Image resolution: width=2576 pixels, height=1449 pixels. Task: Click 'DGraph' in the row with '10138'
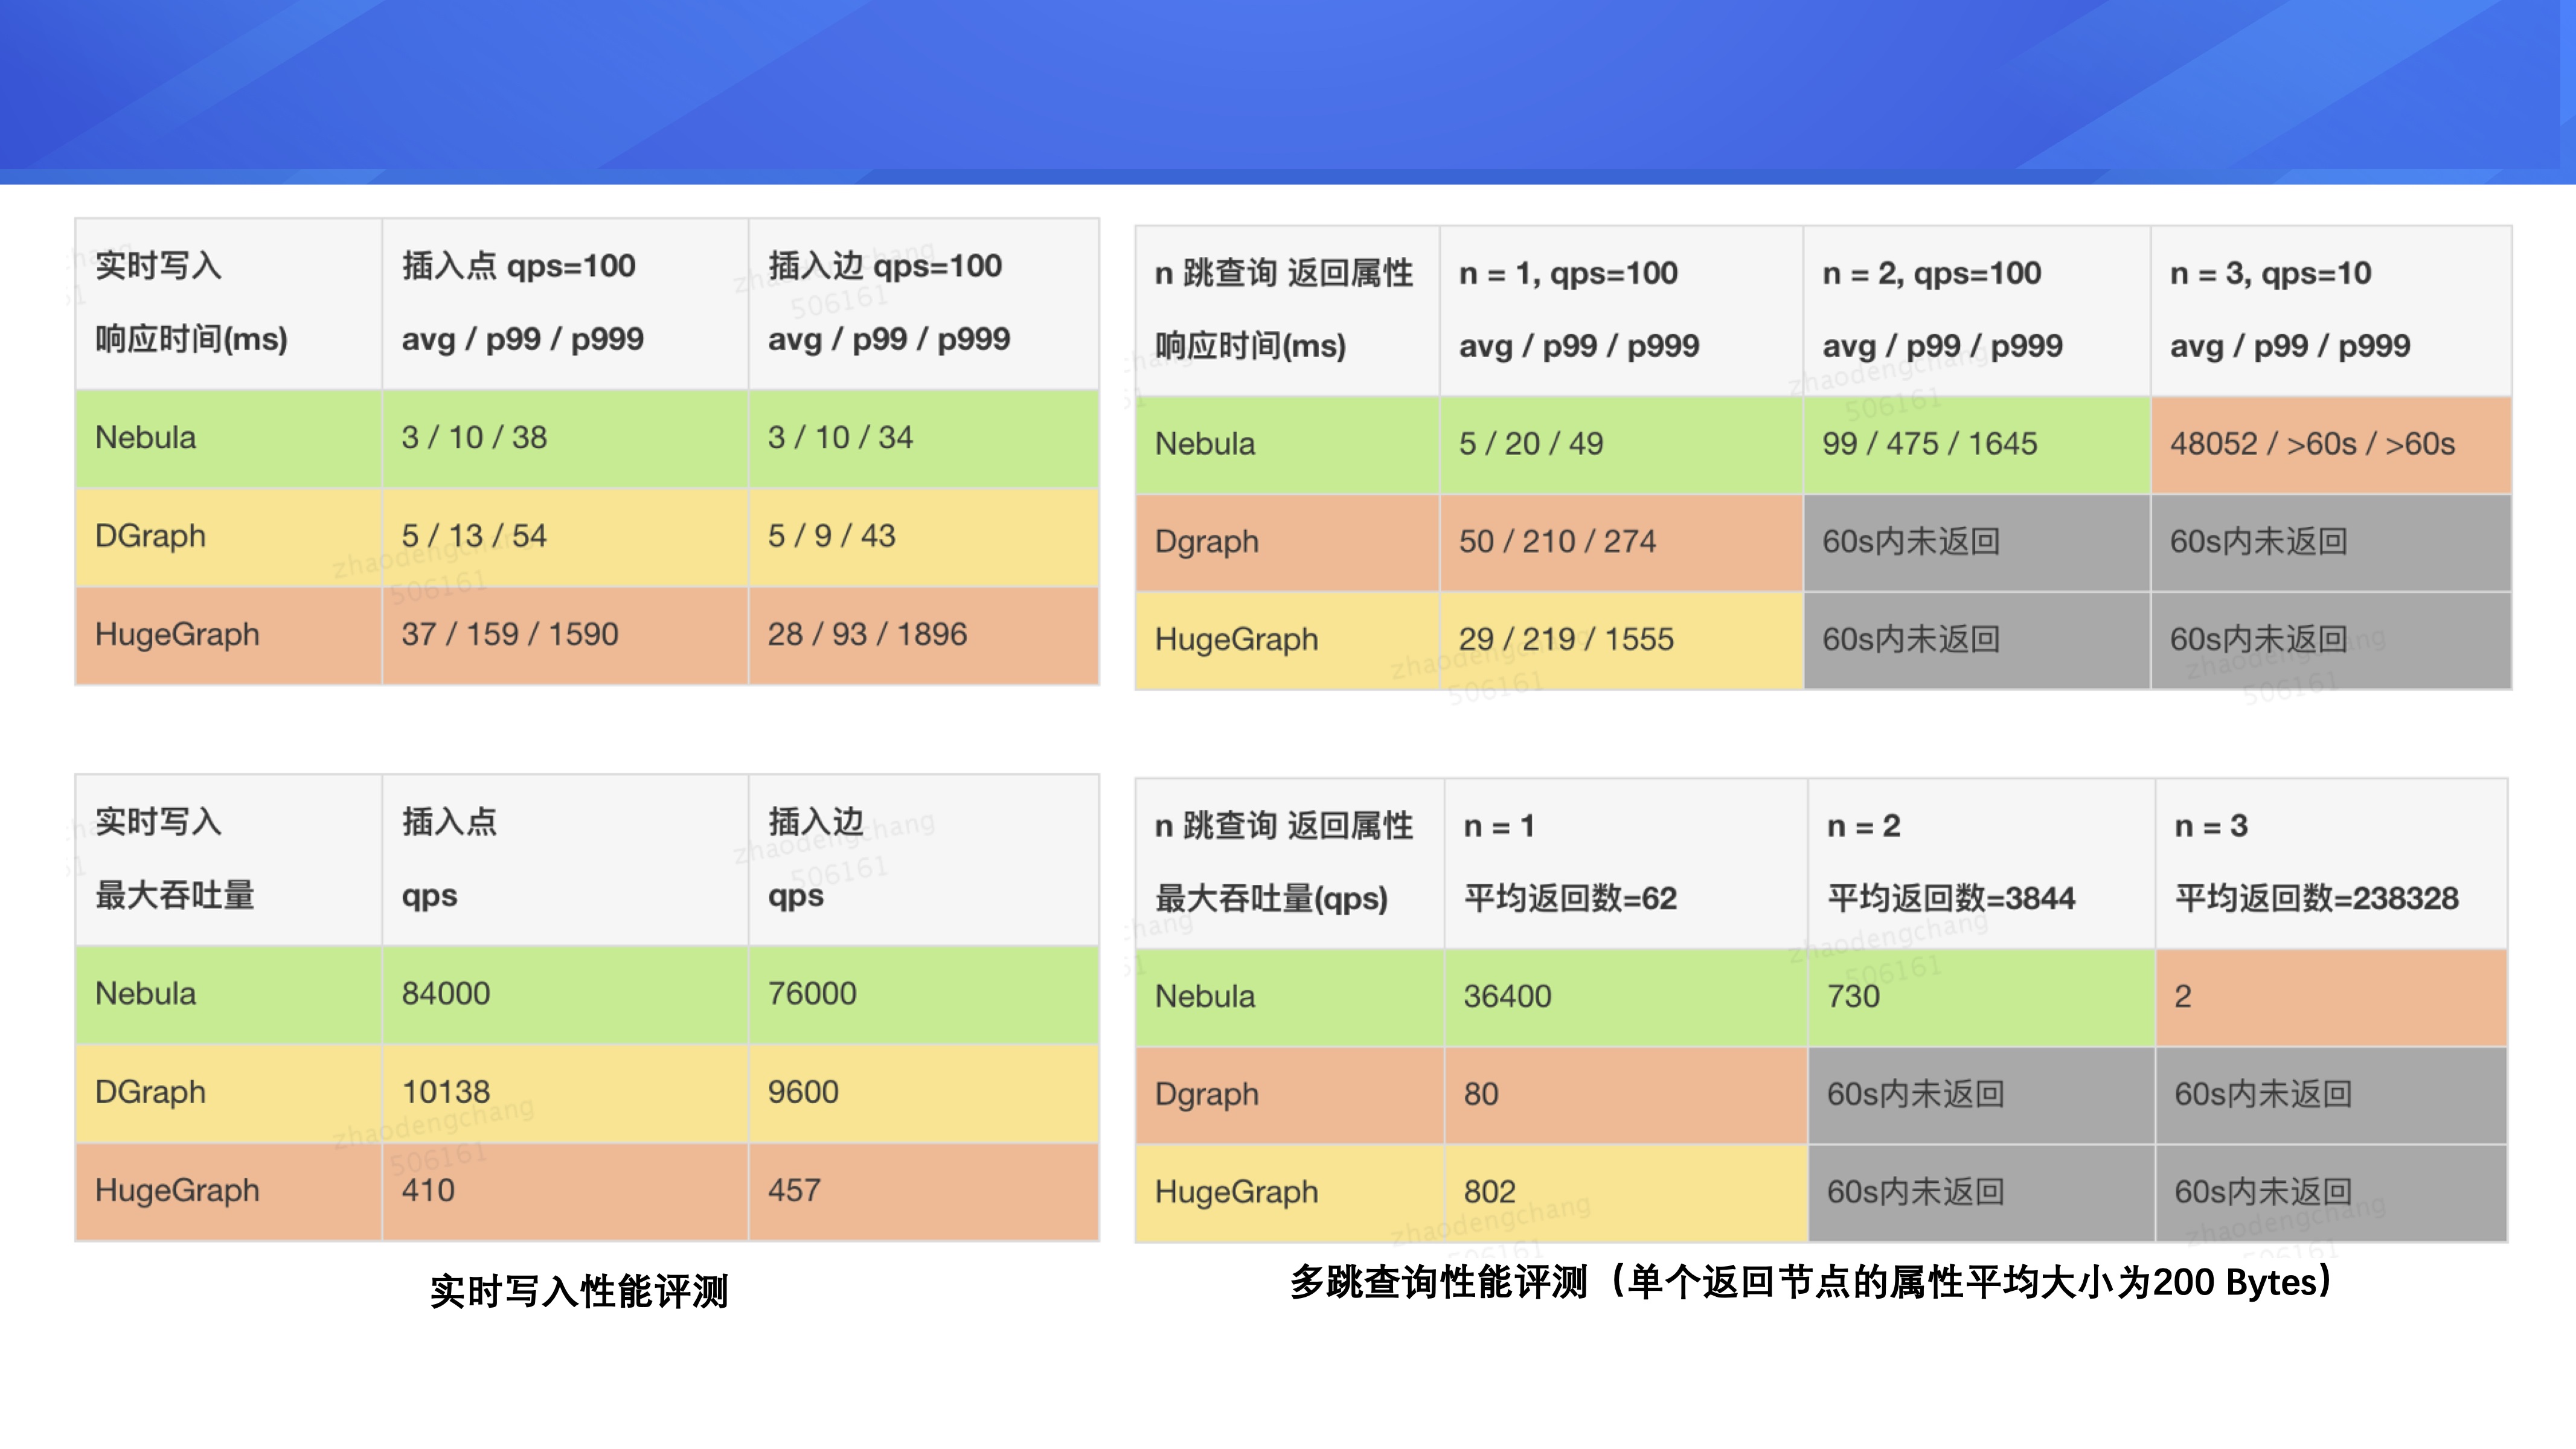point(150,1091)
